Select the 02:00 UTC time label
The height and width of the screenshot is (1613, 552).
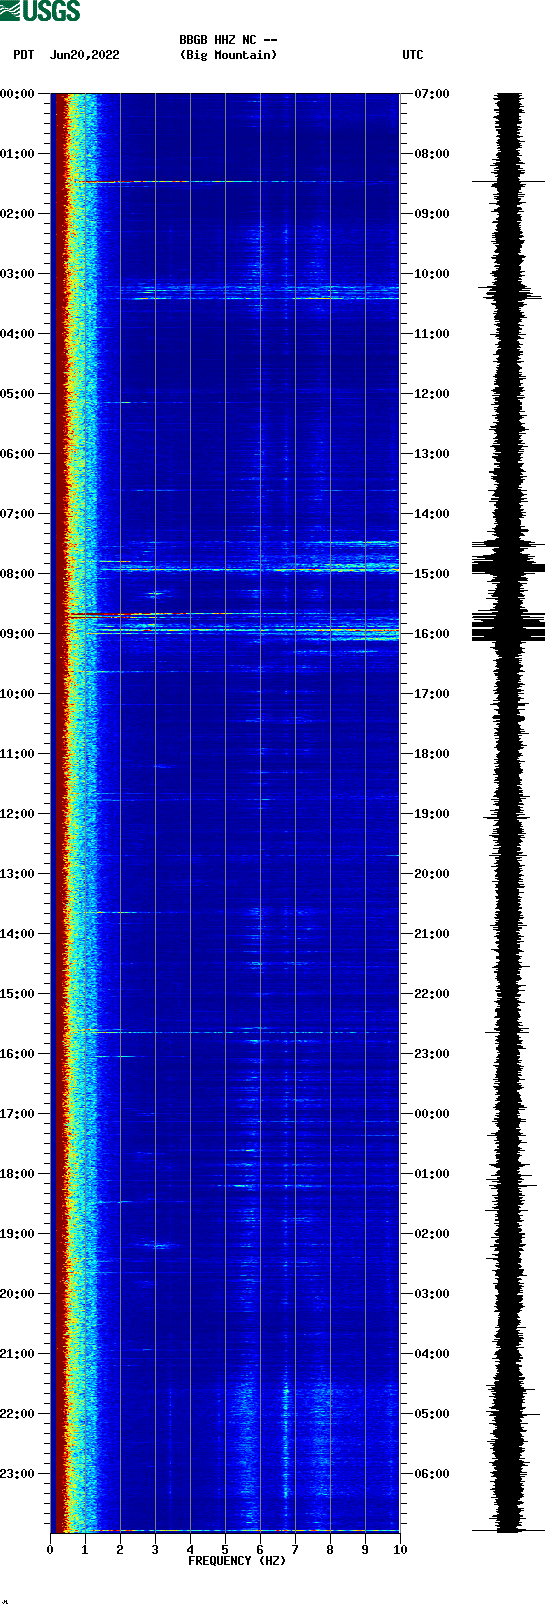(x=432, y=1234)
